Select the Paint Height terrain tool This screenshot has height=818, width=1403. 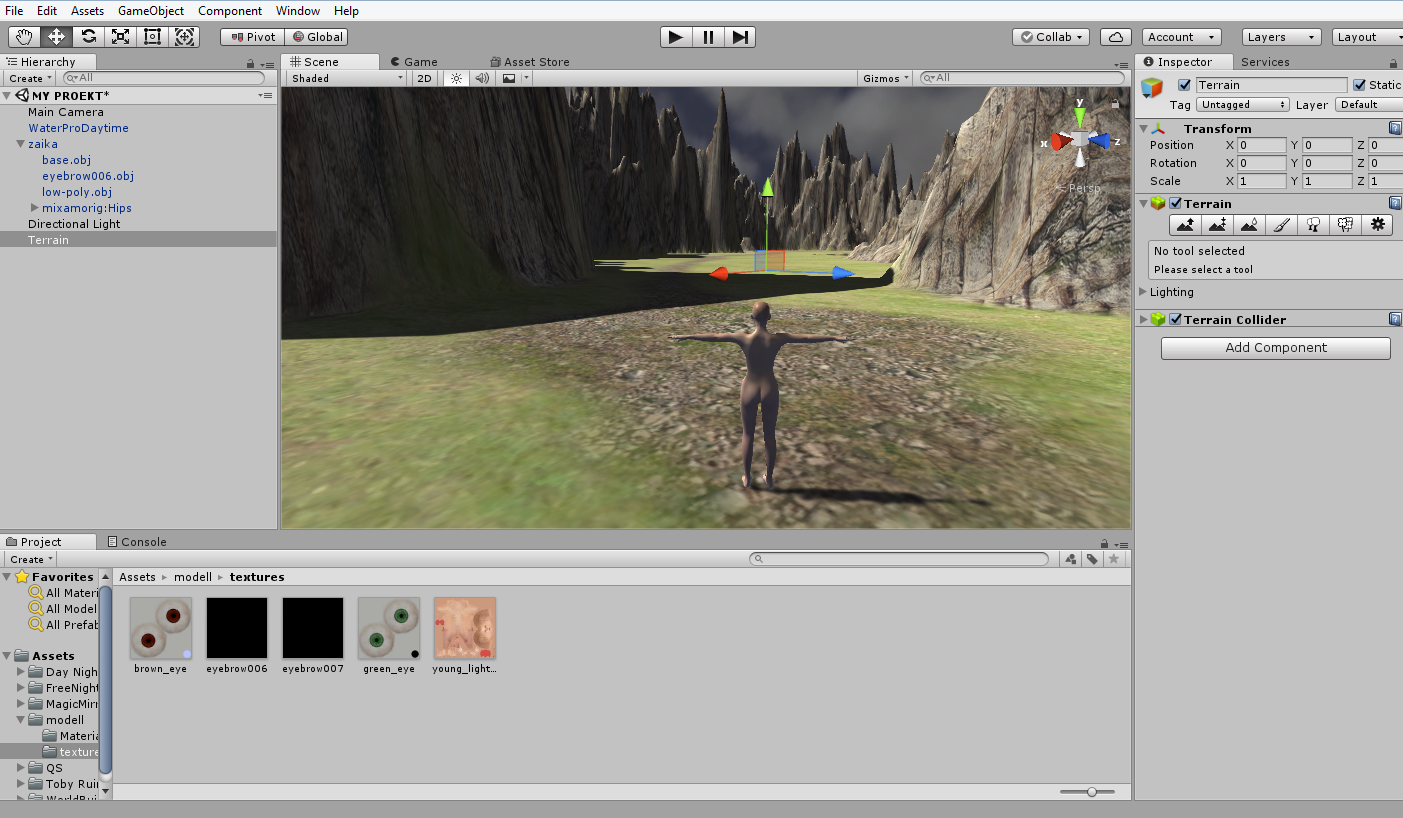1217,225
